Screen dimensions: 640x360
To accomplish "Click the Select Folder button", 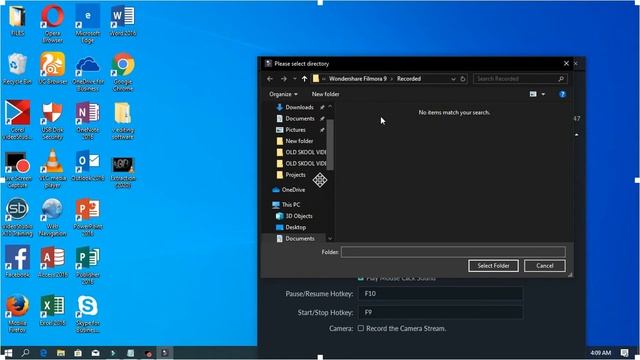I will (x=493, y=266).
